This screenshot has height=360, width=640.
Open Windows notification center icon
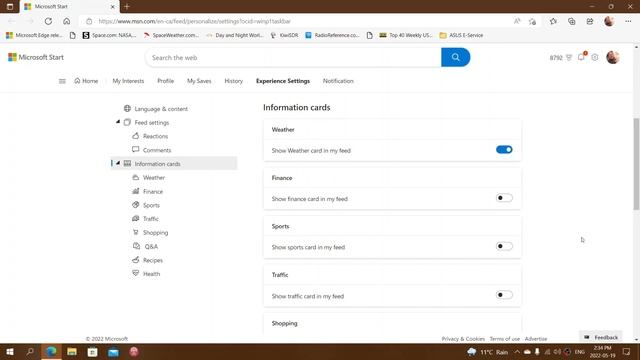(627, 352)
